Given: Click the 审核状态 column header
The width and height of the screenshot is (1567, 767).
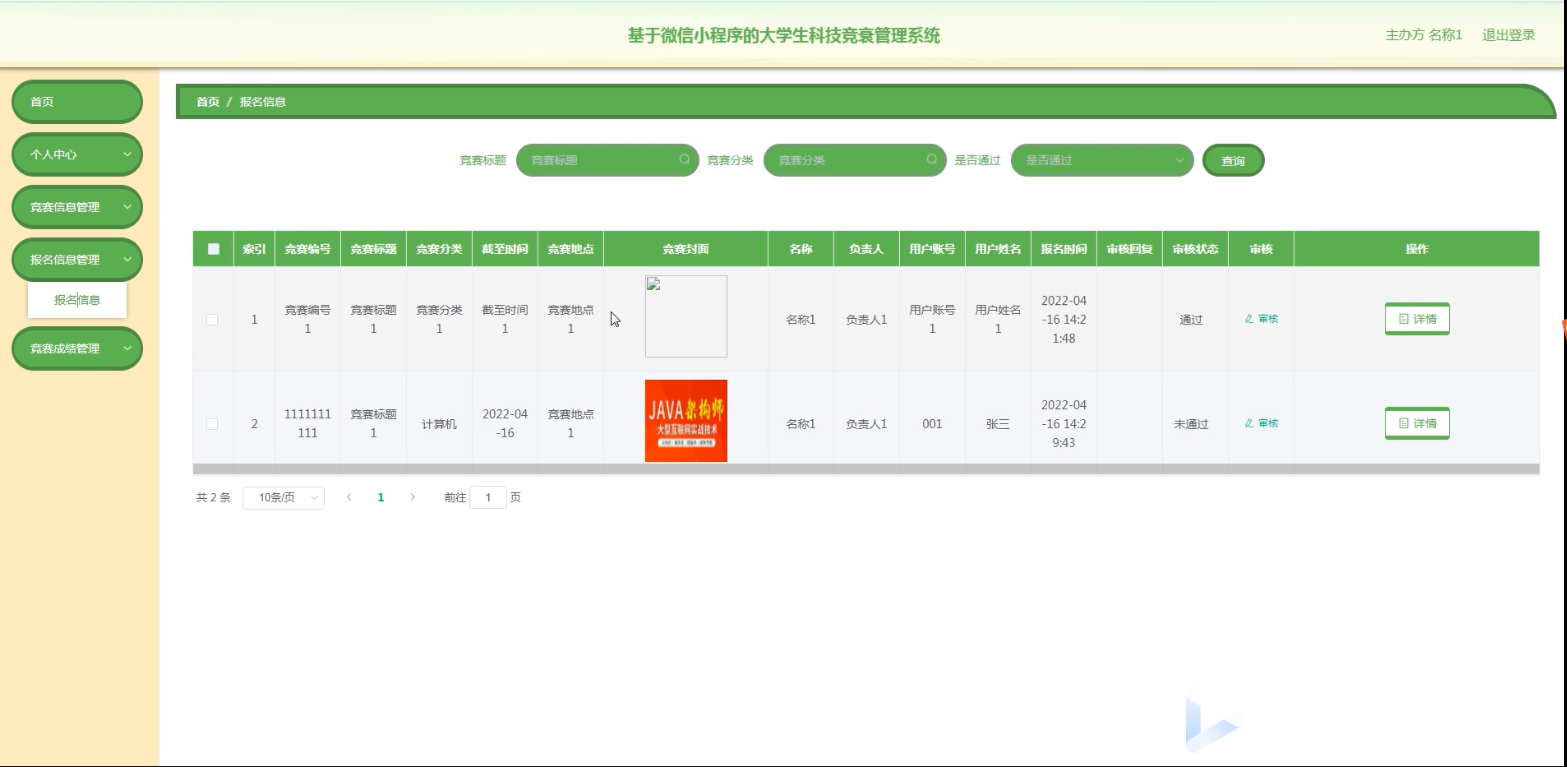Looking at the screenshot, I should click(1195, 249).
